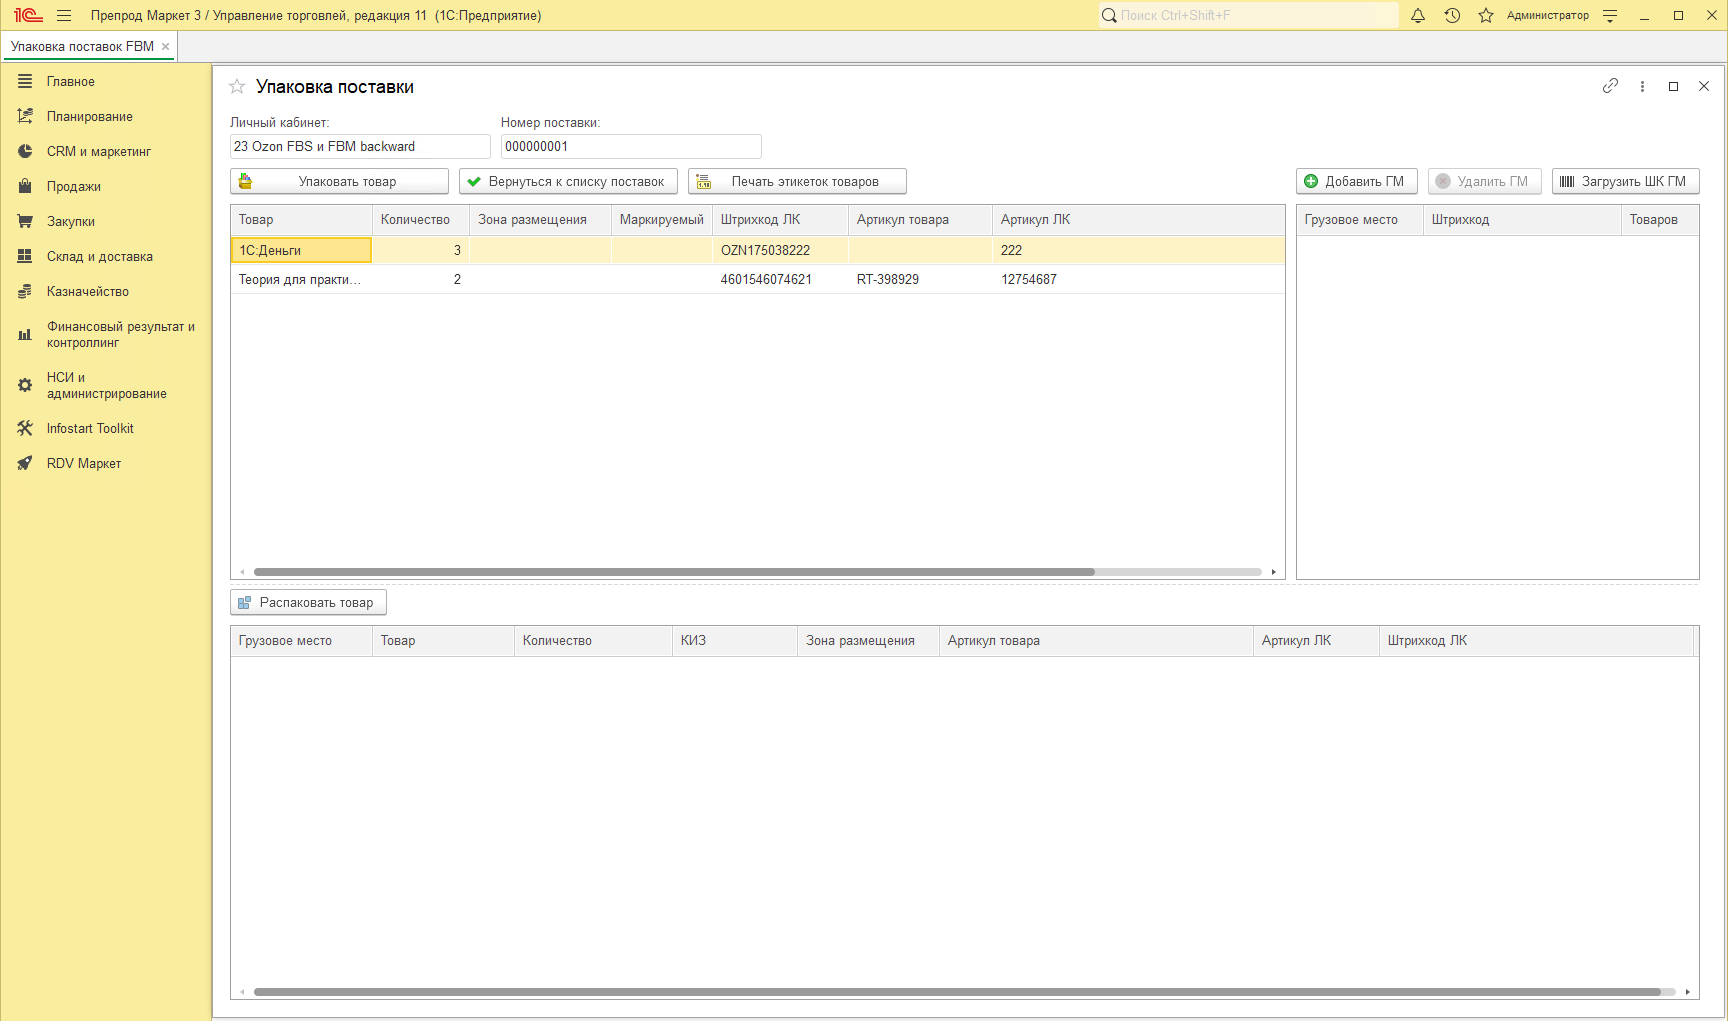The width and height of the screenshot is (1728, 1021).
Task: Open favorites star in title bar
Action: pyautogui.click(x=1486, y=15)
